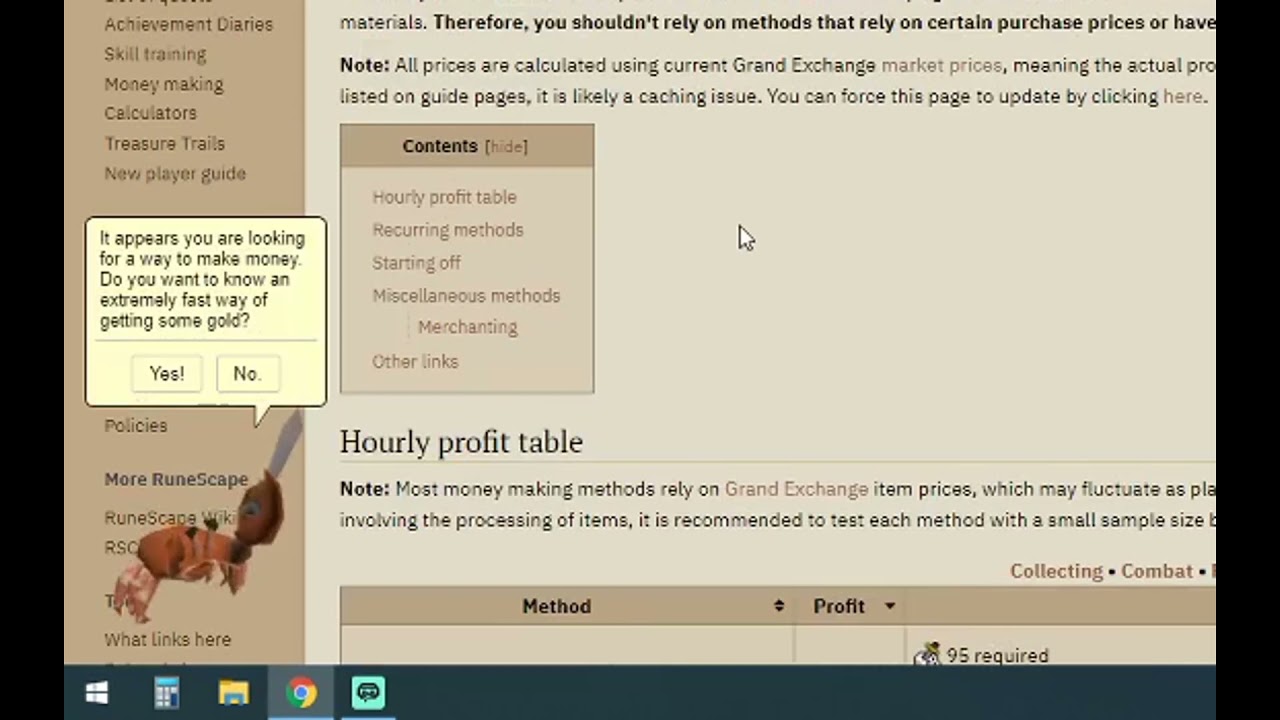
Task: Open Treasure Trails sidebar link
Action: (165, 143)
